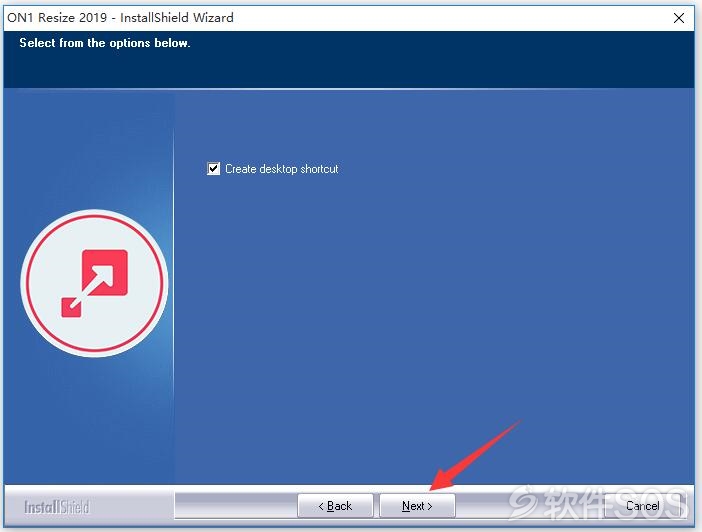Click the Next button
The height and width of the screenshot is (532, 702).
[x=417, y=506]
